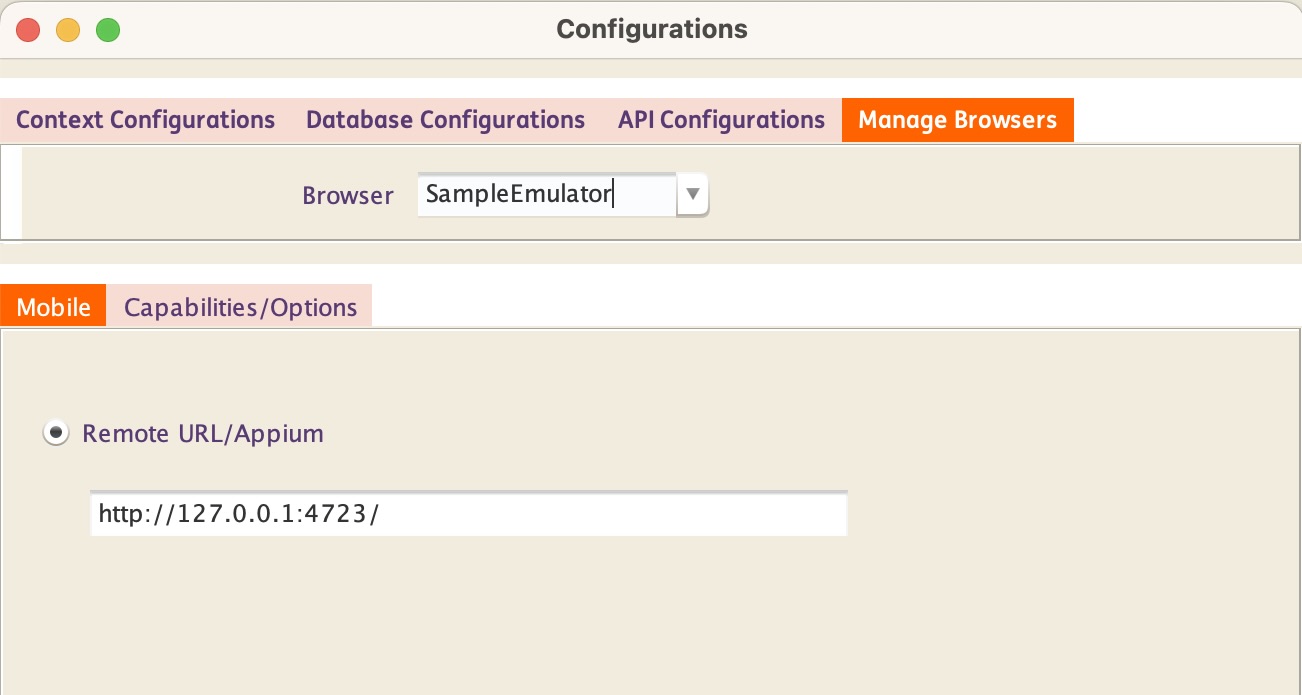Go to the API Configurations tab
The height and width of the screenshot is (695, 1302).
click(721, 120)
